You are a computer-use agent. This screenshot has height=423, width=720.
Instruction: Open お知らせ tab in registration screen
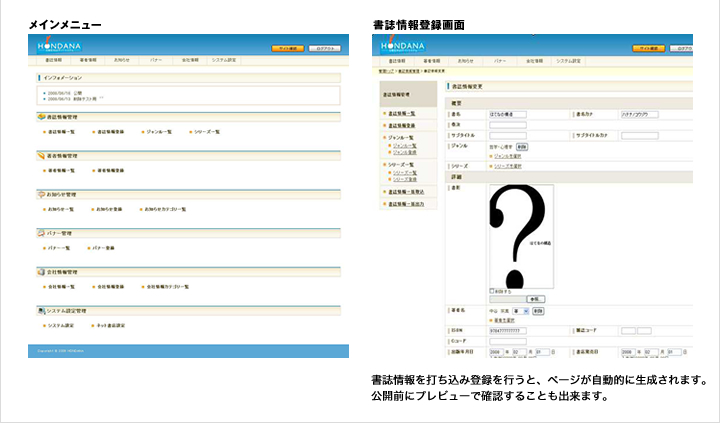[x=465, y=61]
